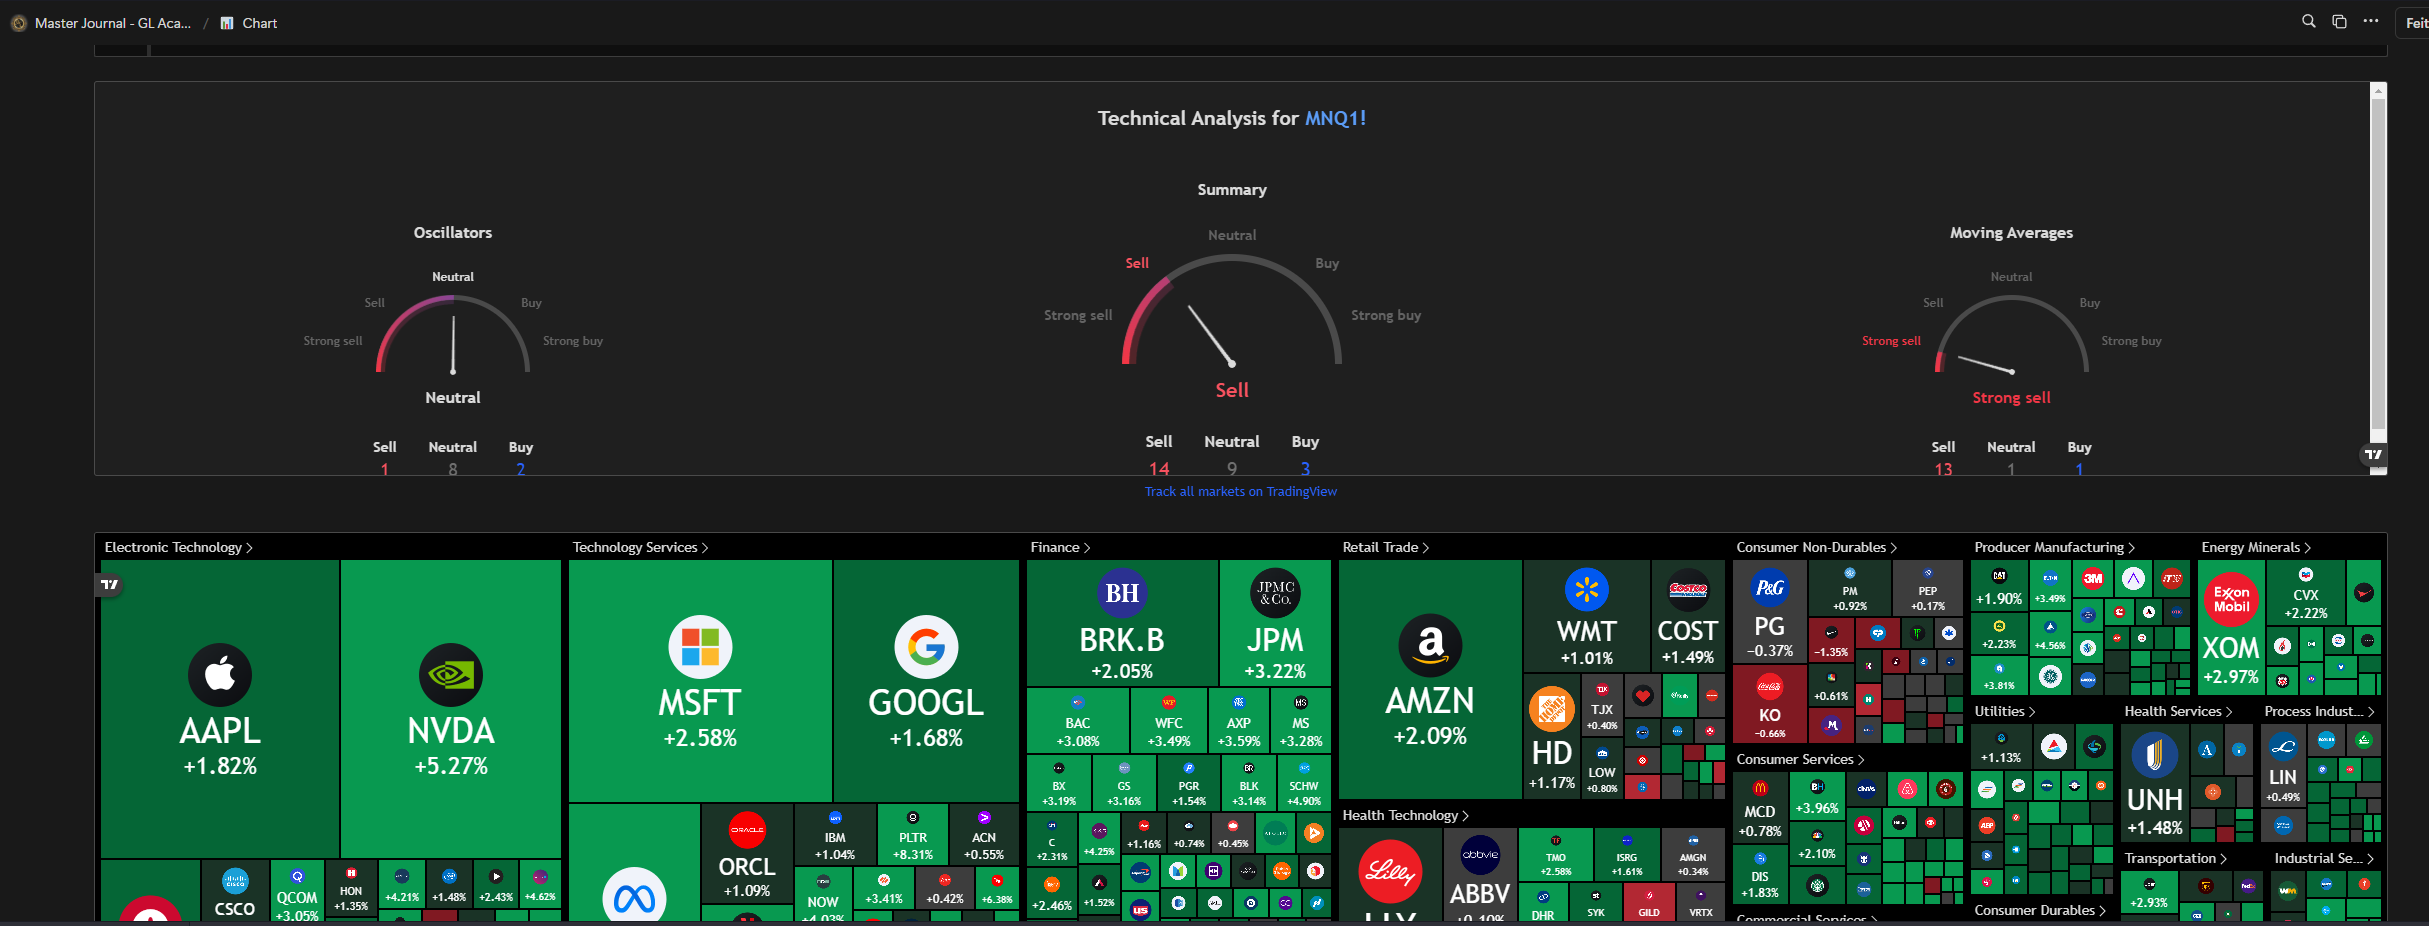2429x926 pixels.
Task: Click the Walmart spark logo on the WMT tile
Action: pos(1587,590)
